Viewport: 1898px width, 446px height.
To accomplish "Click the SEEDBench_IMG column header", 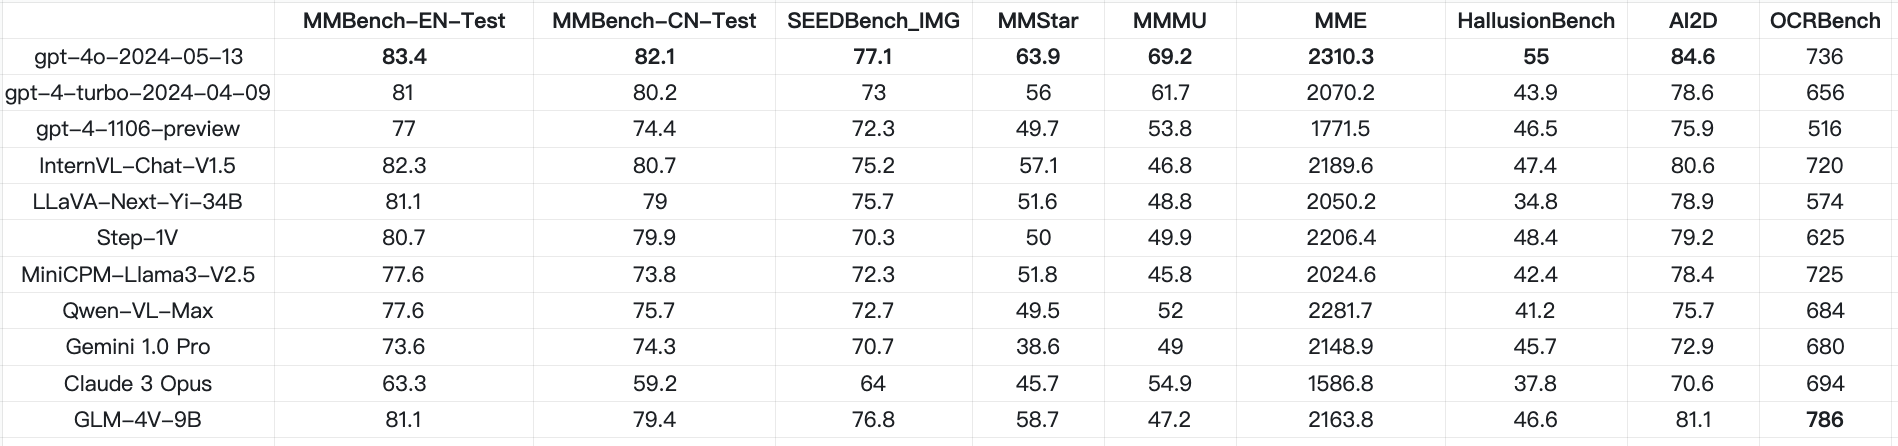I will 873,21.
